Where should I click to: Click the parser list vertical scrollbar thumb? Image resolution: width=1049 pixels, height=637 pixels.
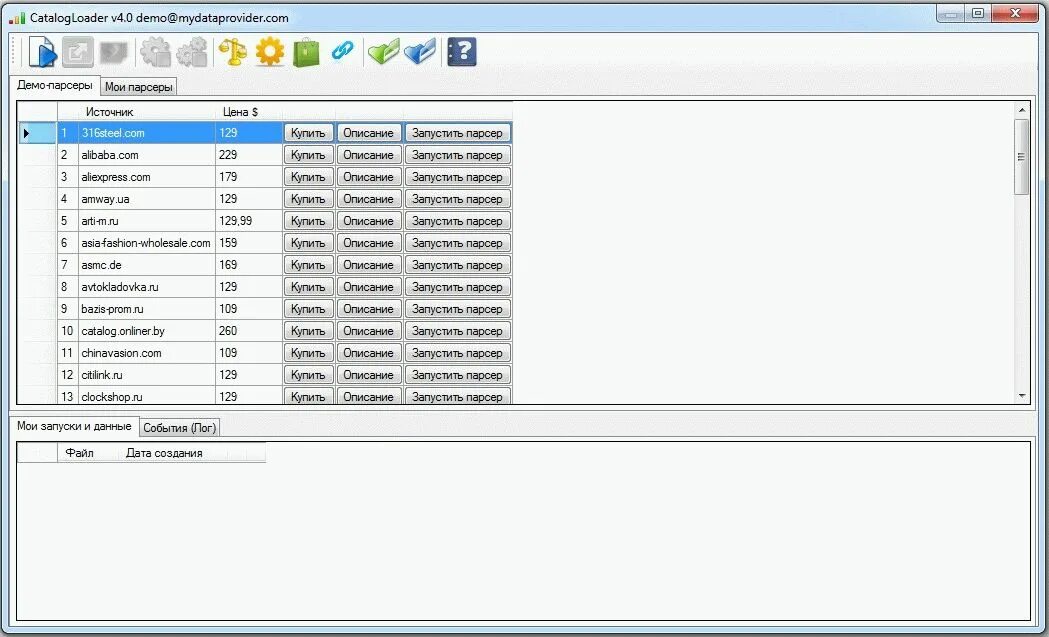pyautogui.click(x=1022, y=157)
